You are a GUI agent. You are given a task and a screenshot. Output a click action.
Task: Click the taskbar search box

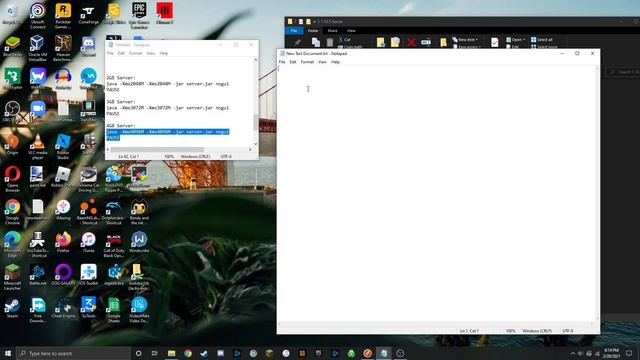tap(73, 353)
